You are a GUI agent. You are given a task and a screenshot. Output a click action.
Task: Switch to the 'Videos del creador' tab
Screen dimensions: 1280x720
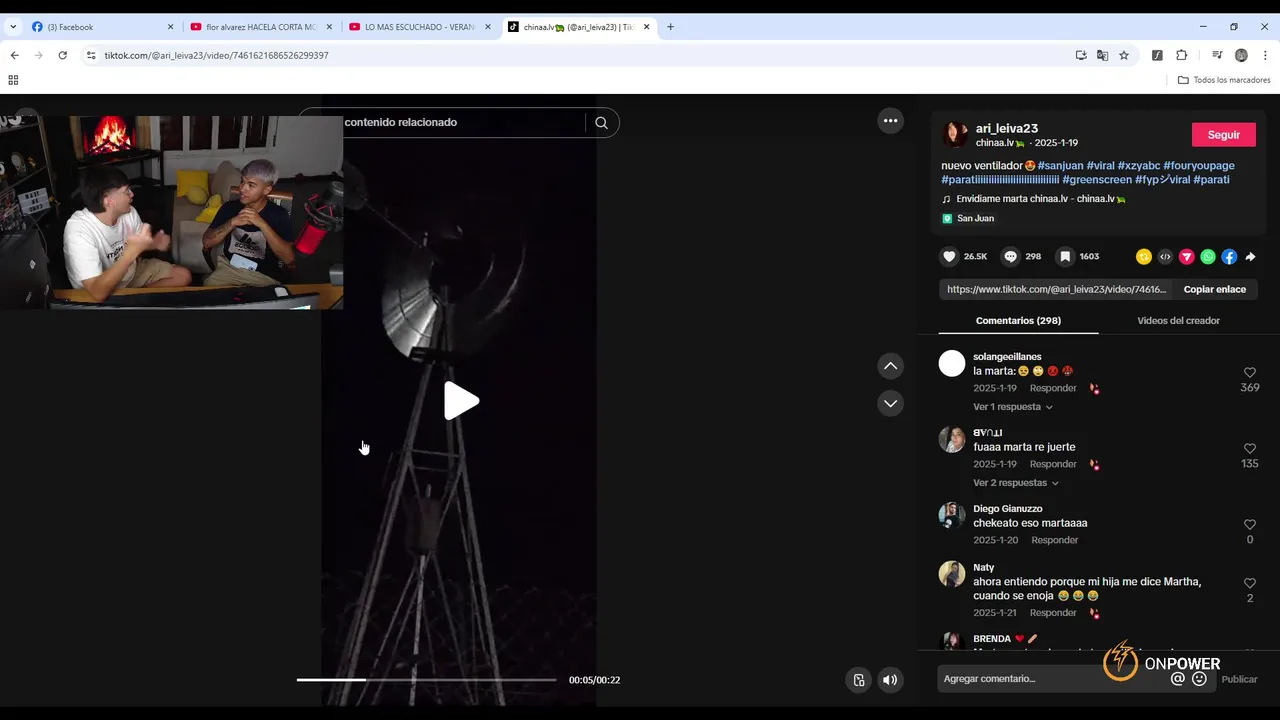point(1178,321)
